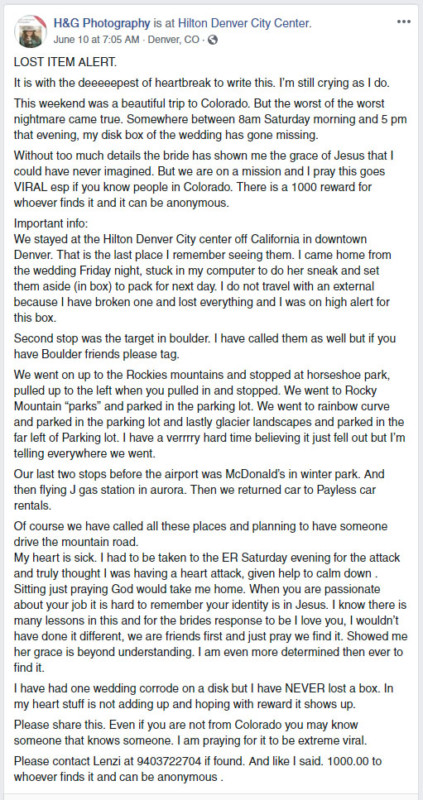
Task: Click the paragraph starting "Please share this"
Action: coord(201,731)
